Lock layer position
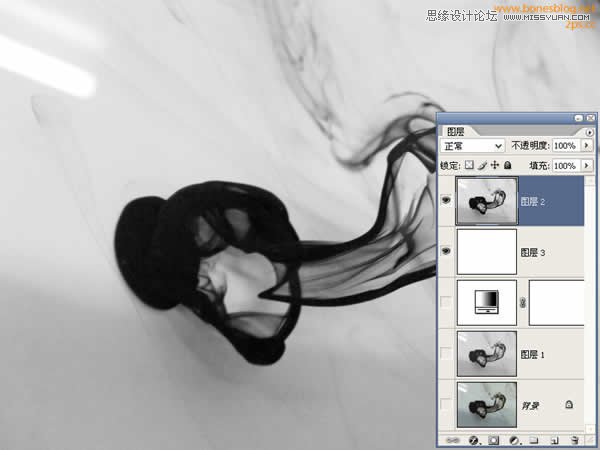This screenshot has height=450, width=600. [495, 165]
